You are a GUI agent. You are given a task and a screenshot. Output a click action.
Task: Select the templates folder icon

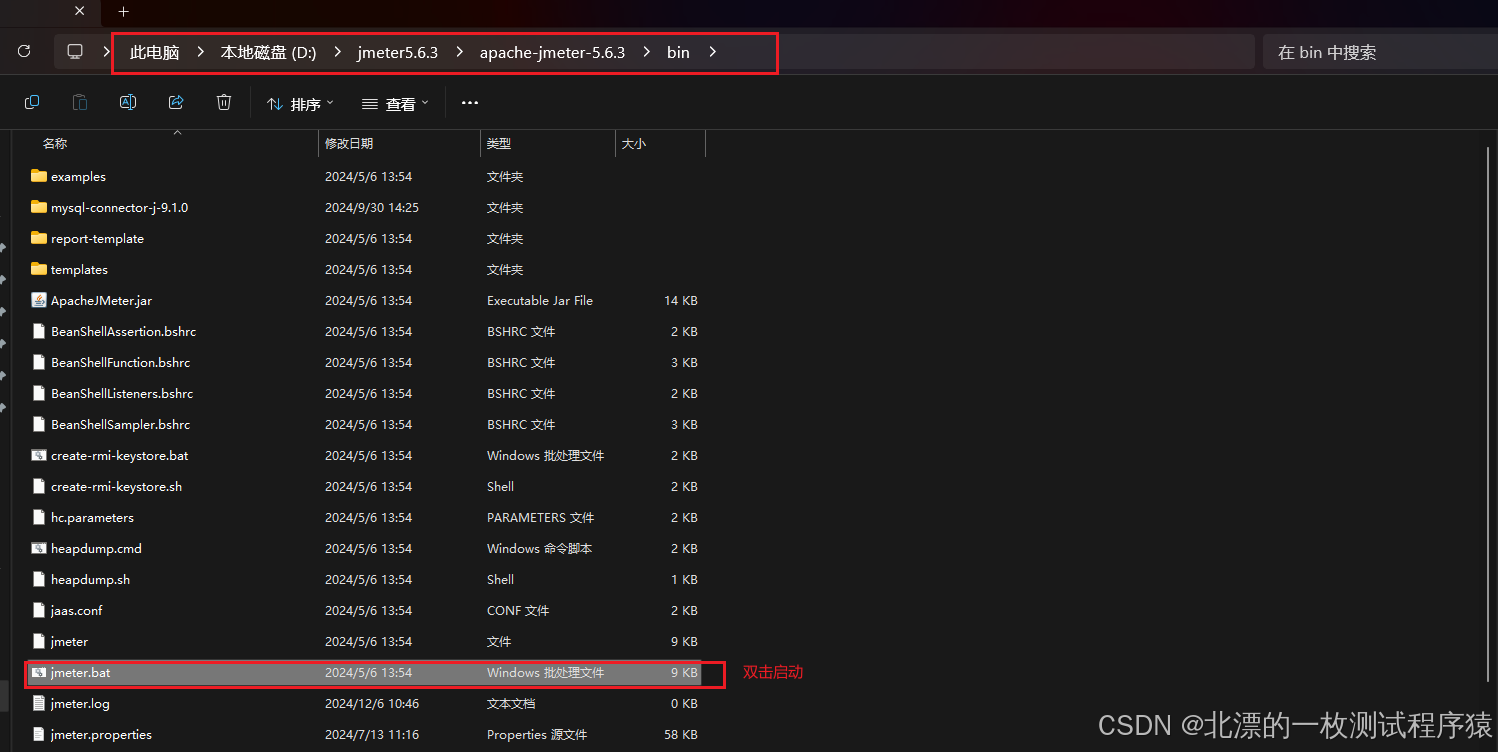pyautogui.click(x=39, y=269)
